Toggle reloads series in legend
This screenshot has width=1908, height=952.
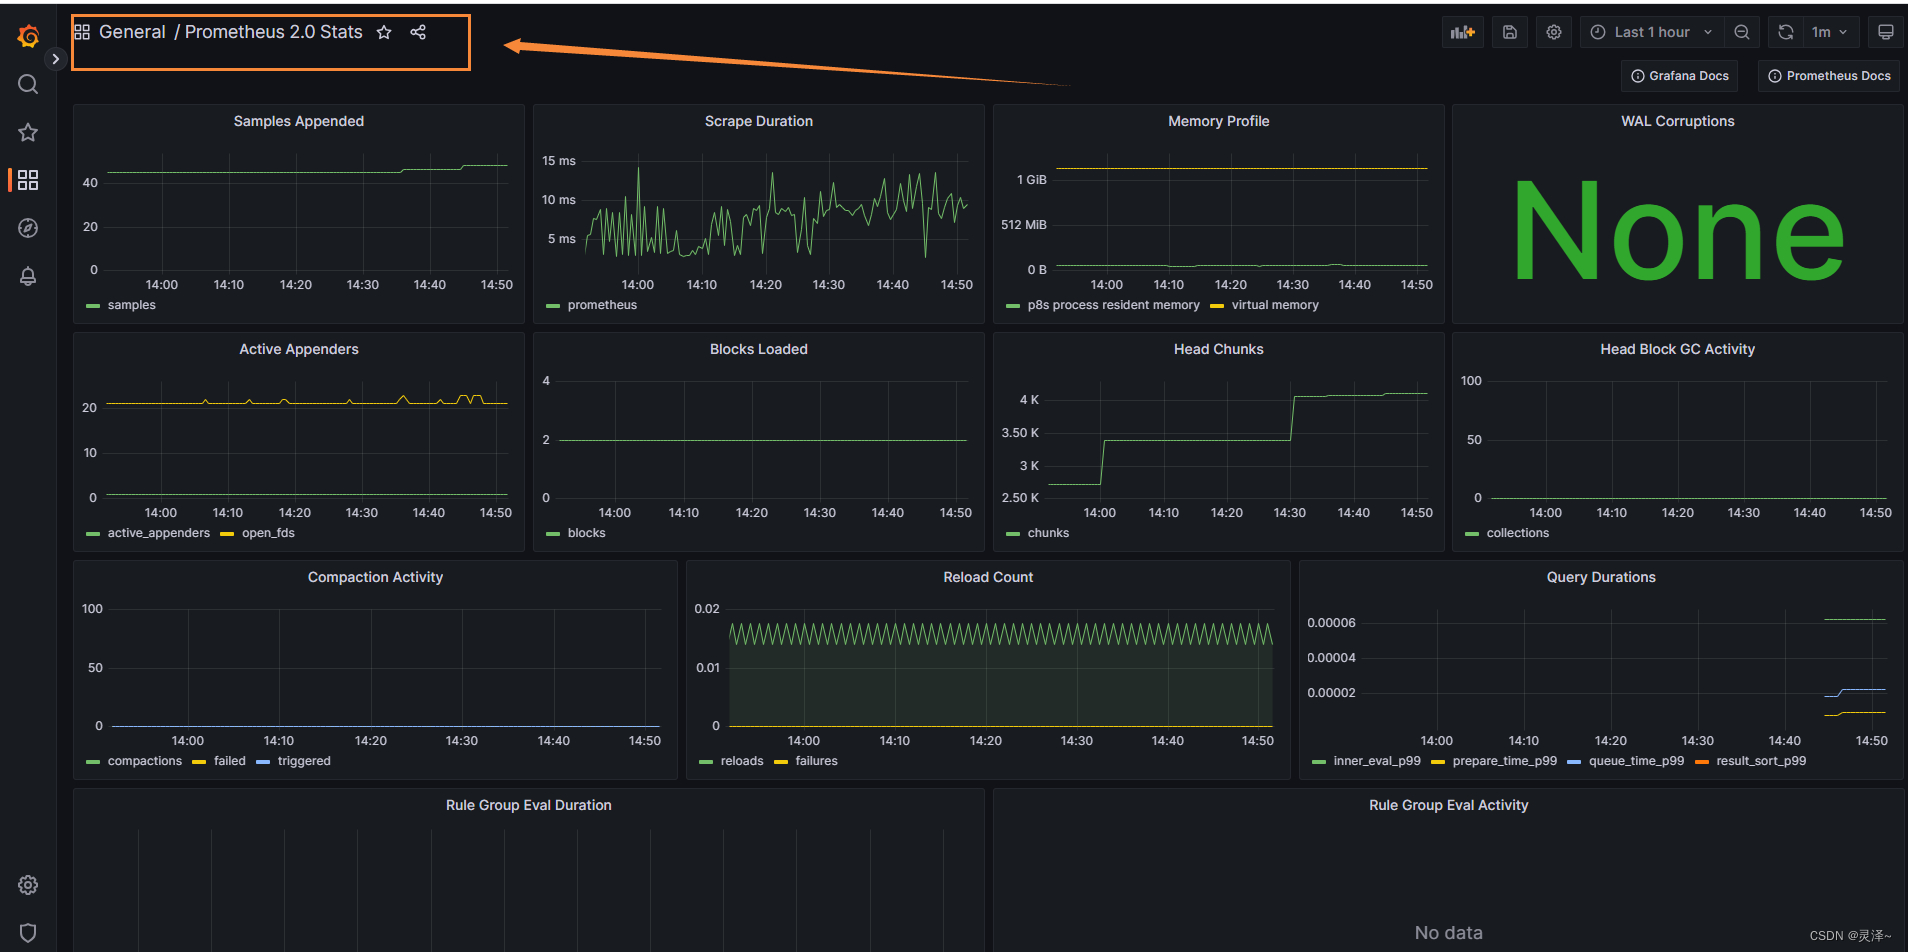(742, 761)
